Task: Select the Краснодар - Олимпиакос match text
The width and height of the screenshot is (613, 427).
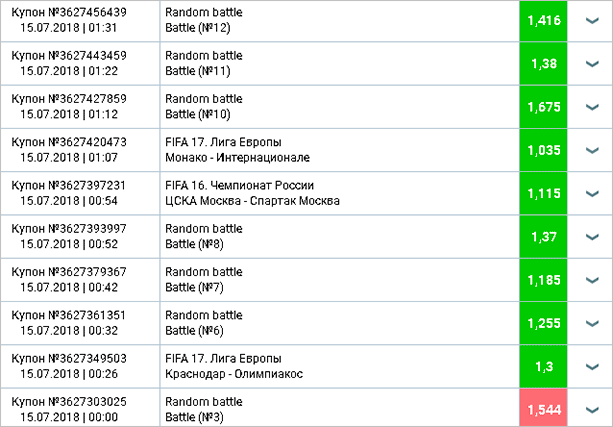Action: point(234,374)
